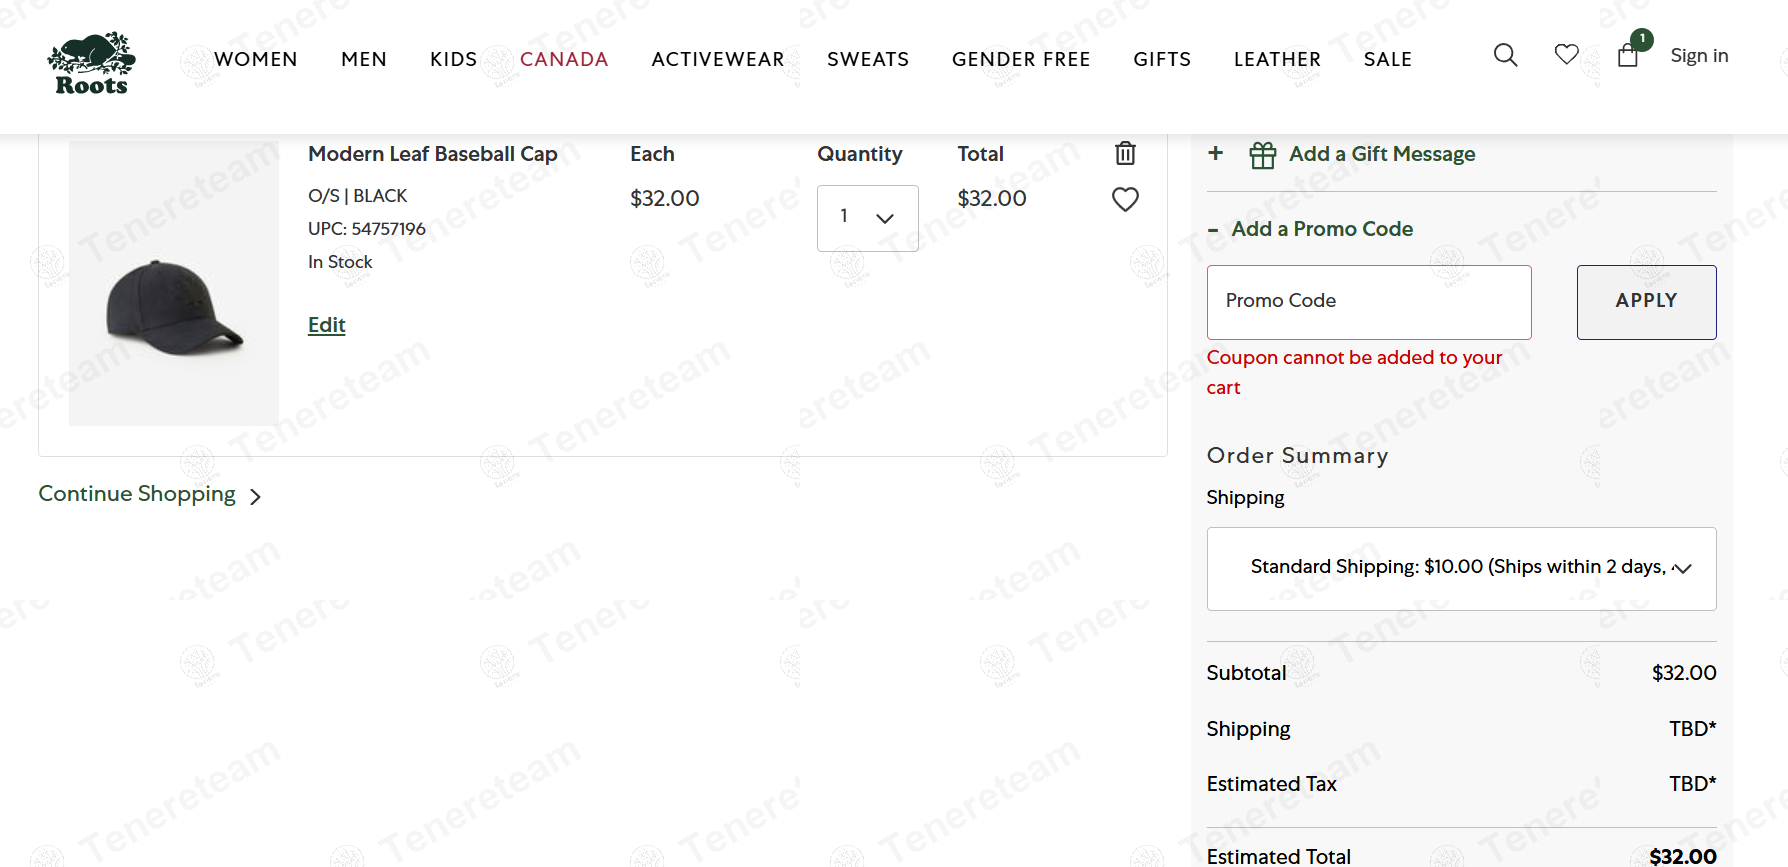Open the shopping bag cart icon
The height and width of the screenshot is (867, 1788).
[1628, 56]
